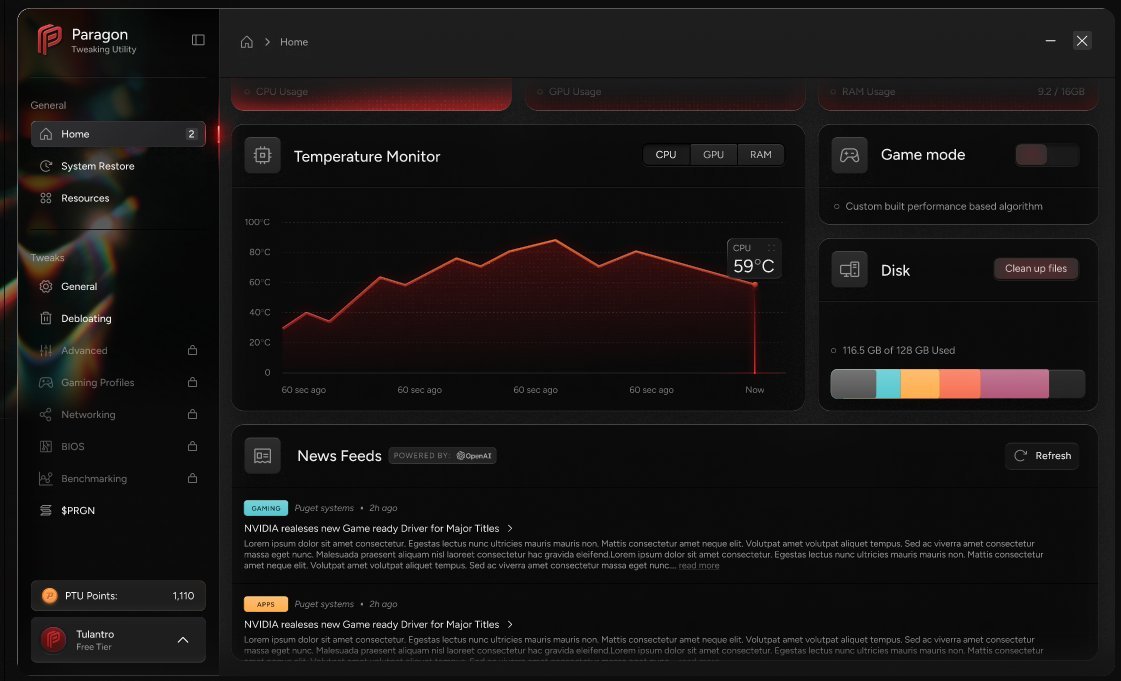Click the General gear icon
Image resolution: width=1121 pixels, height=681 pixels.
(46, 287)
